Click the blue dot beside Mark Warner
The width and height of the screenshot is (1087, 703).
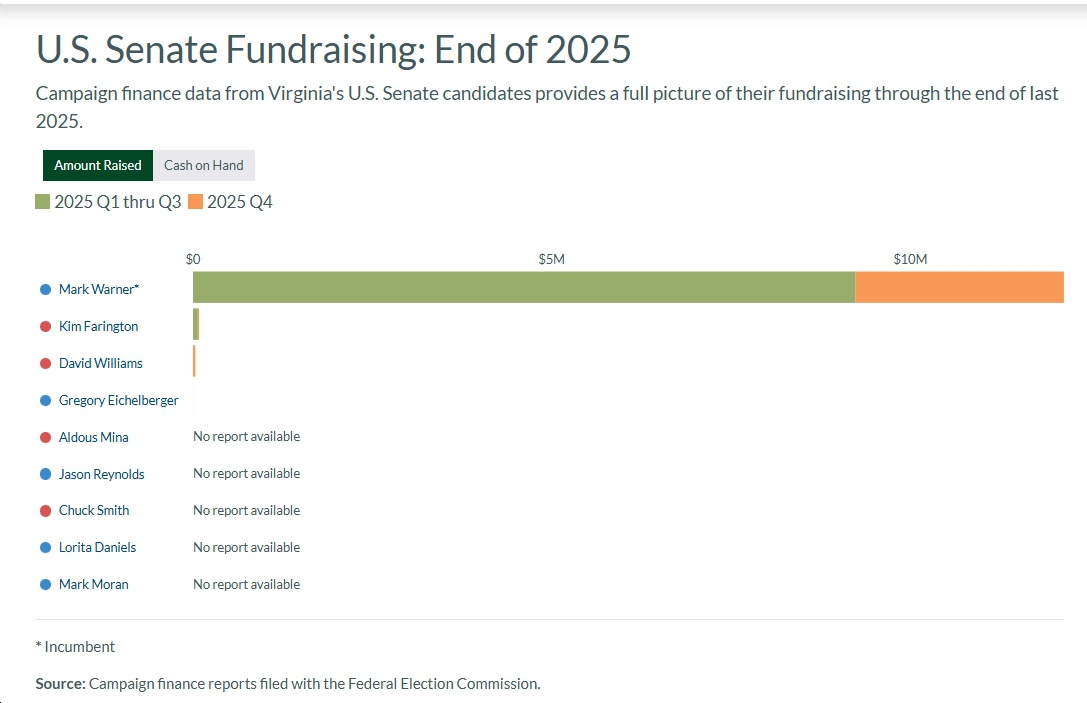pos(45,290)
